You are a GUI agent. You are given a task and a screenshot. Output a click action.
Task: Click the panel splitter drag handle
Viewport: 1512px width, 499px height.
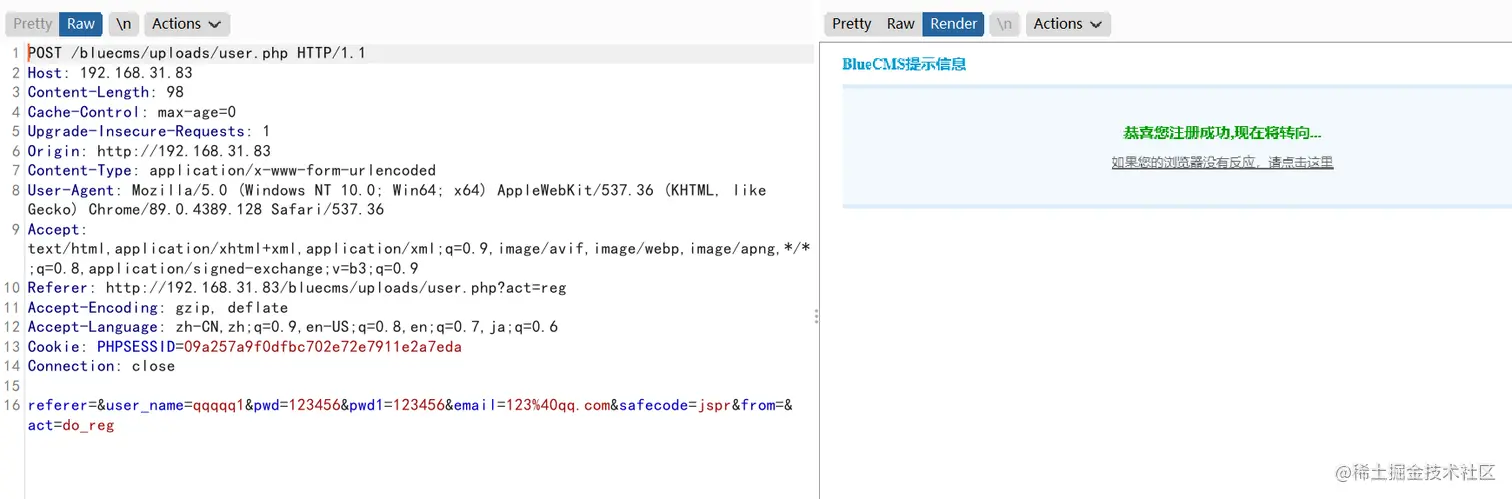click(817, 316)
